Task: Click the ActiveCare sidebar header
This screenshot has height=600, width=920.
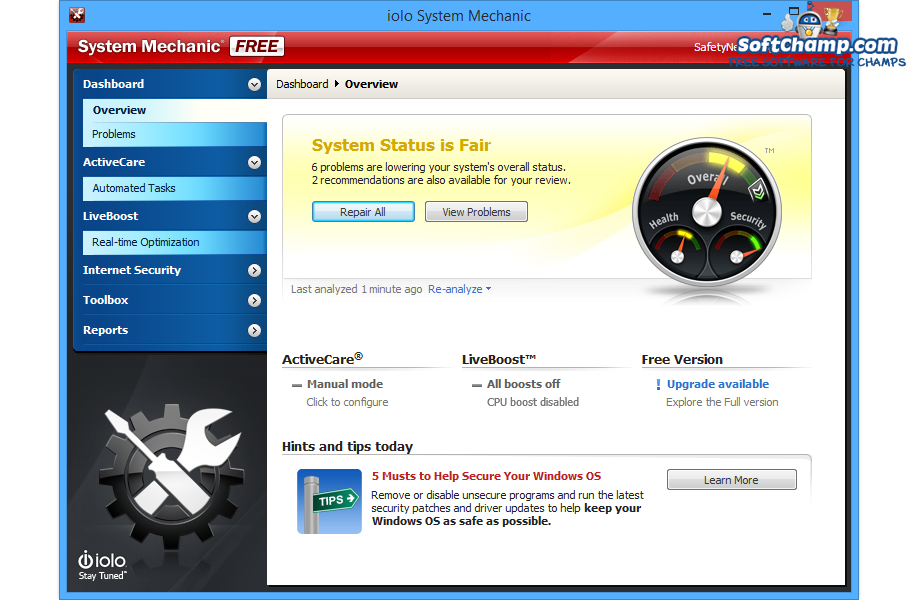Action: 170,162
